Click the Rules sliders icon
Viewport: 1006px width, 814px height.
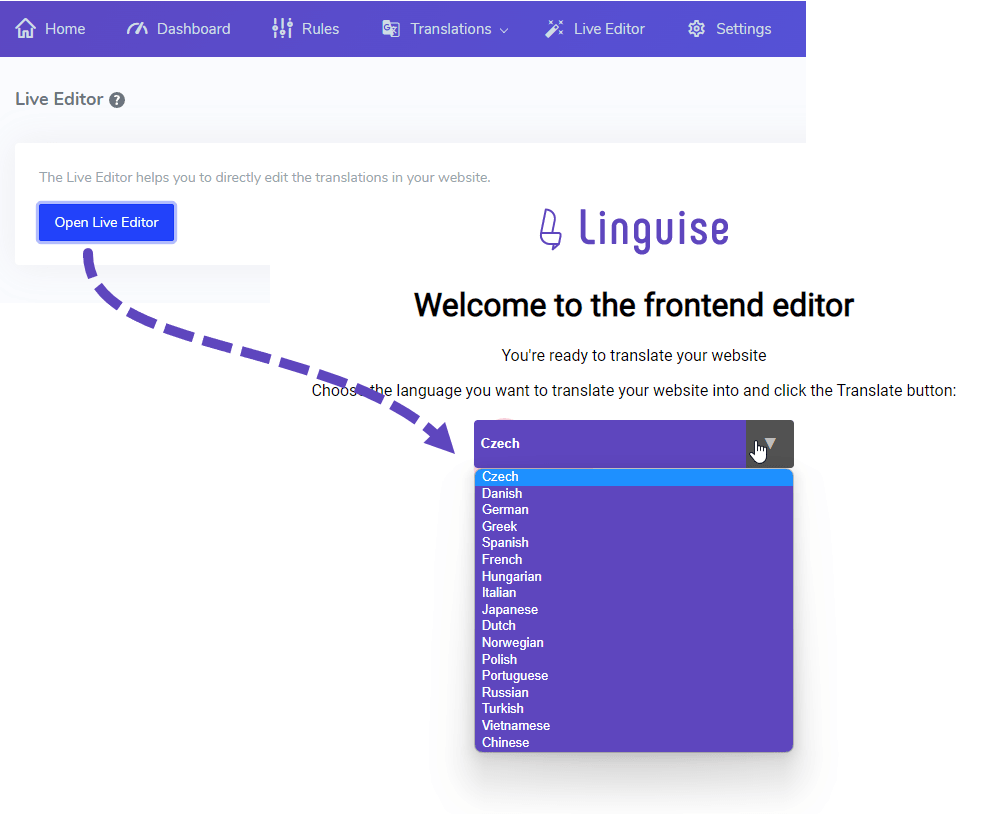282,29
